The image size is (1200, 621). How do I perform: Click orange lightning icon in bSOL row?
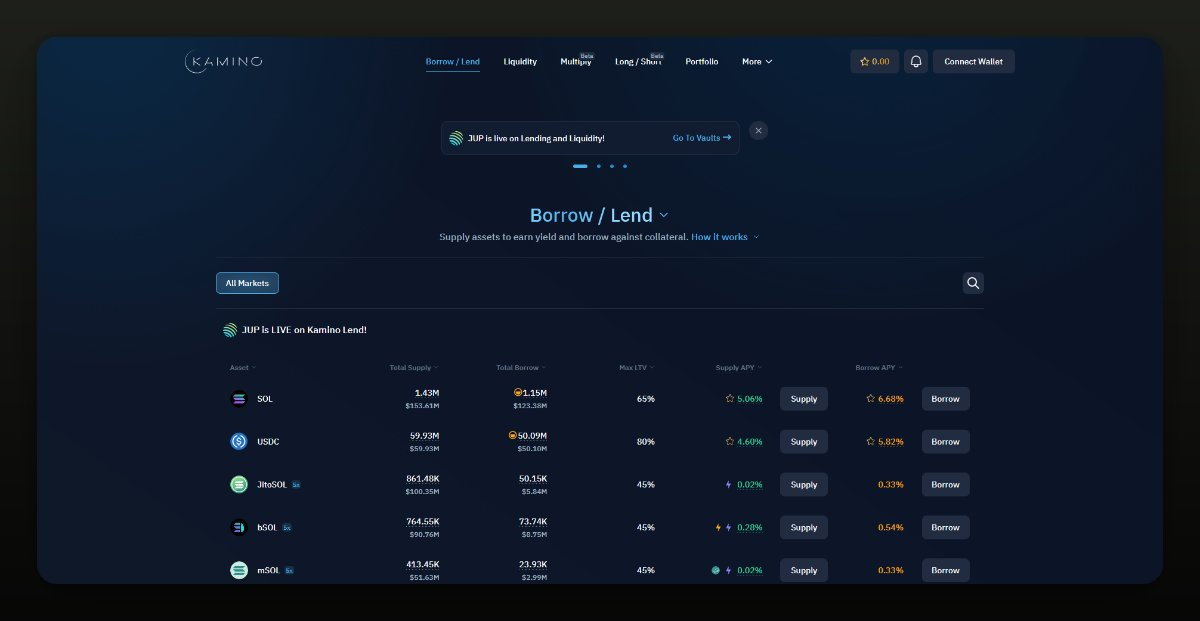(718, 527)
